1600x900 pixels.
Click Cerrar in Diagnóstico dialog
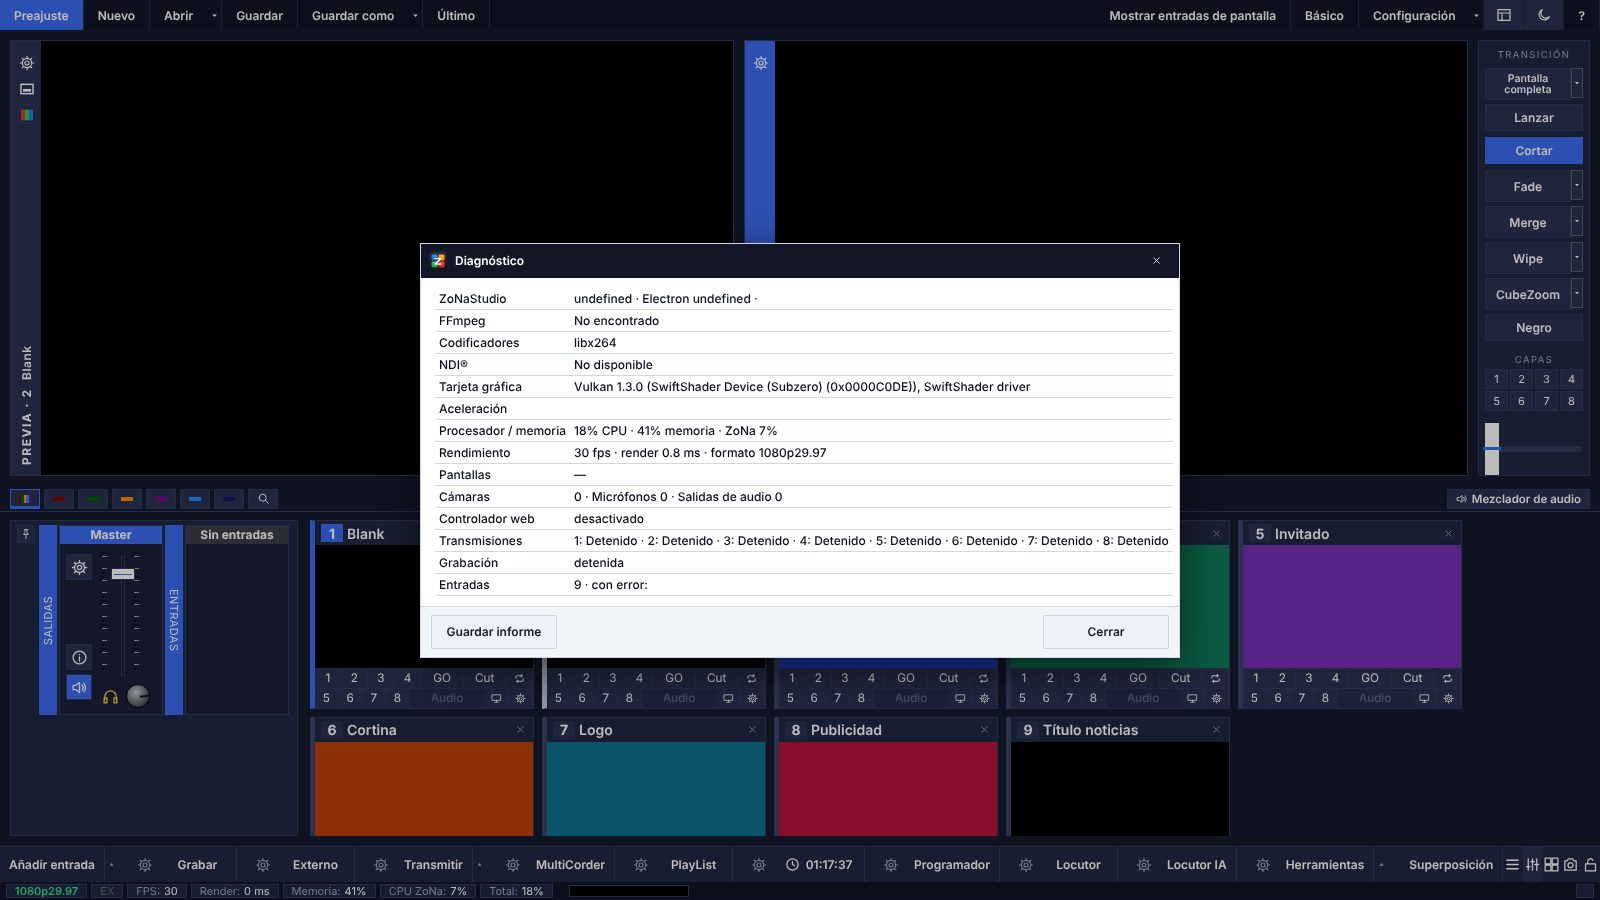[x=1106, y=632]
